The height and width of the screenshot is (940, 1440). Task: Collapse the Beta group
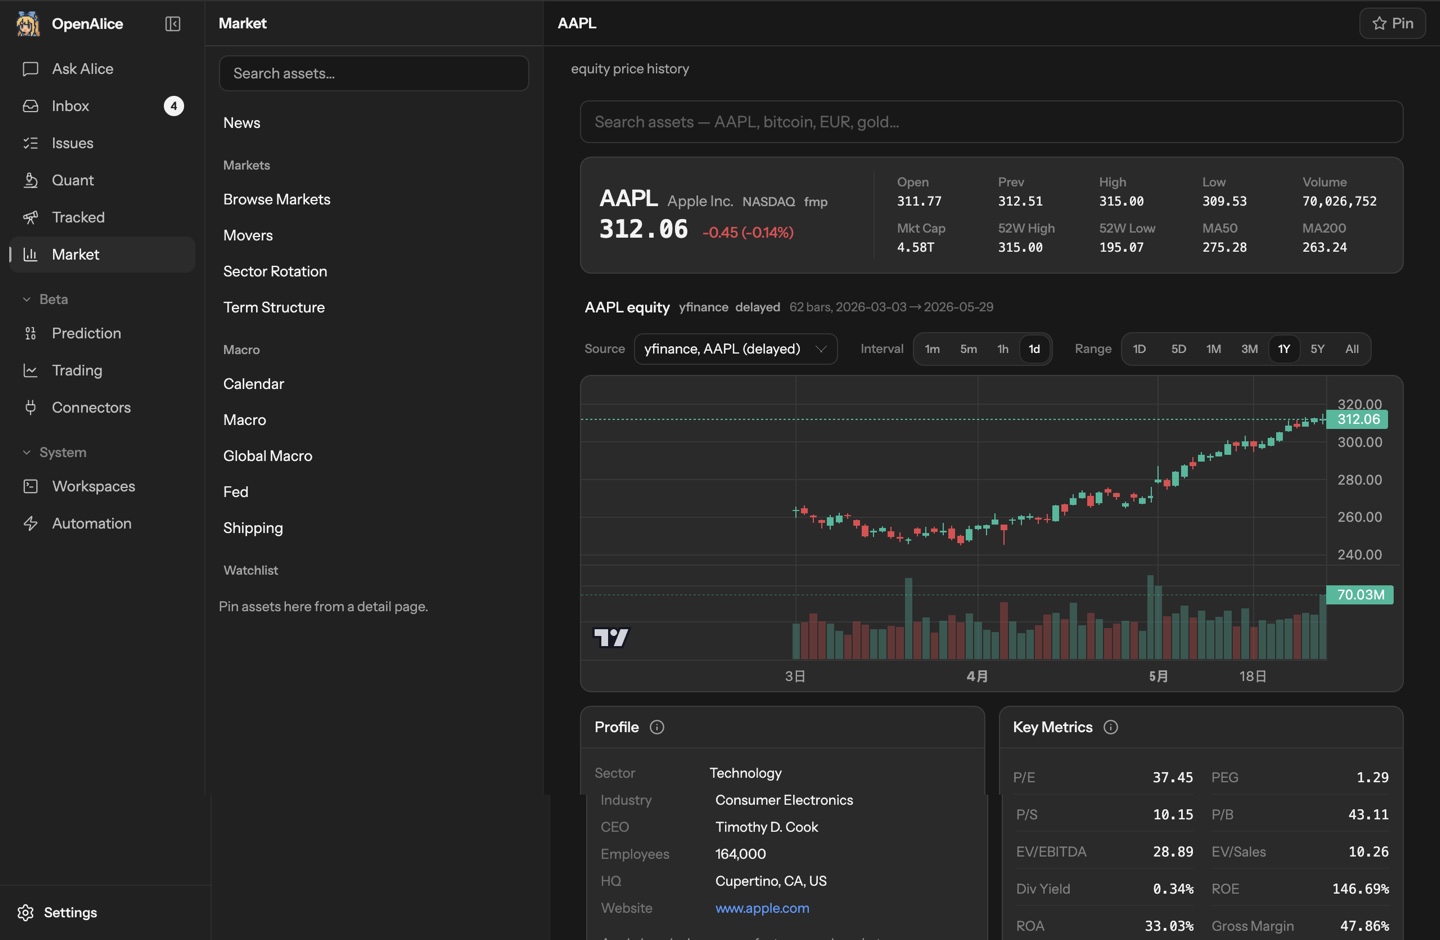click(45, 299)
